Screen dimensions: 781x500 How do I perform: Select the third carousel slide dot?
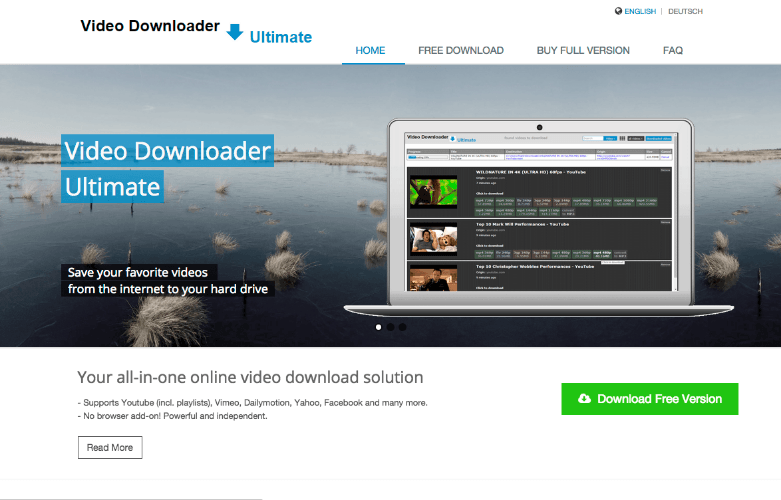click(x=402, y=327)
